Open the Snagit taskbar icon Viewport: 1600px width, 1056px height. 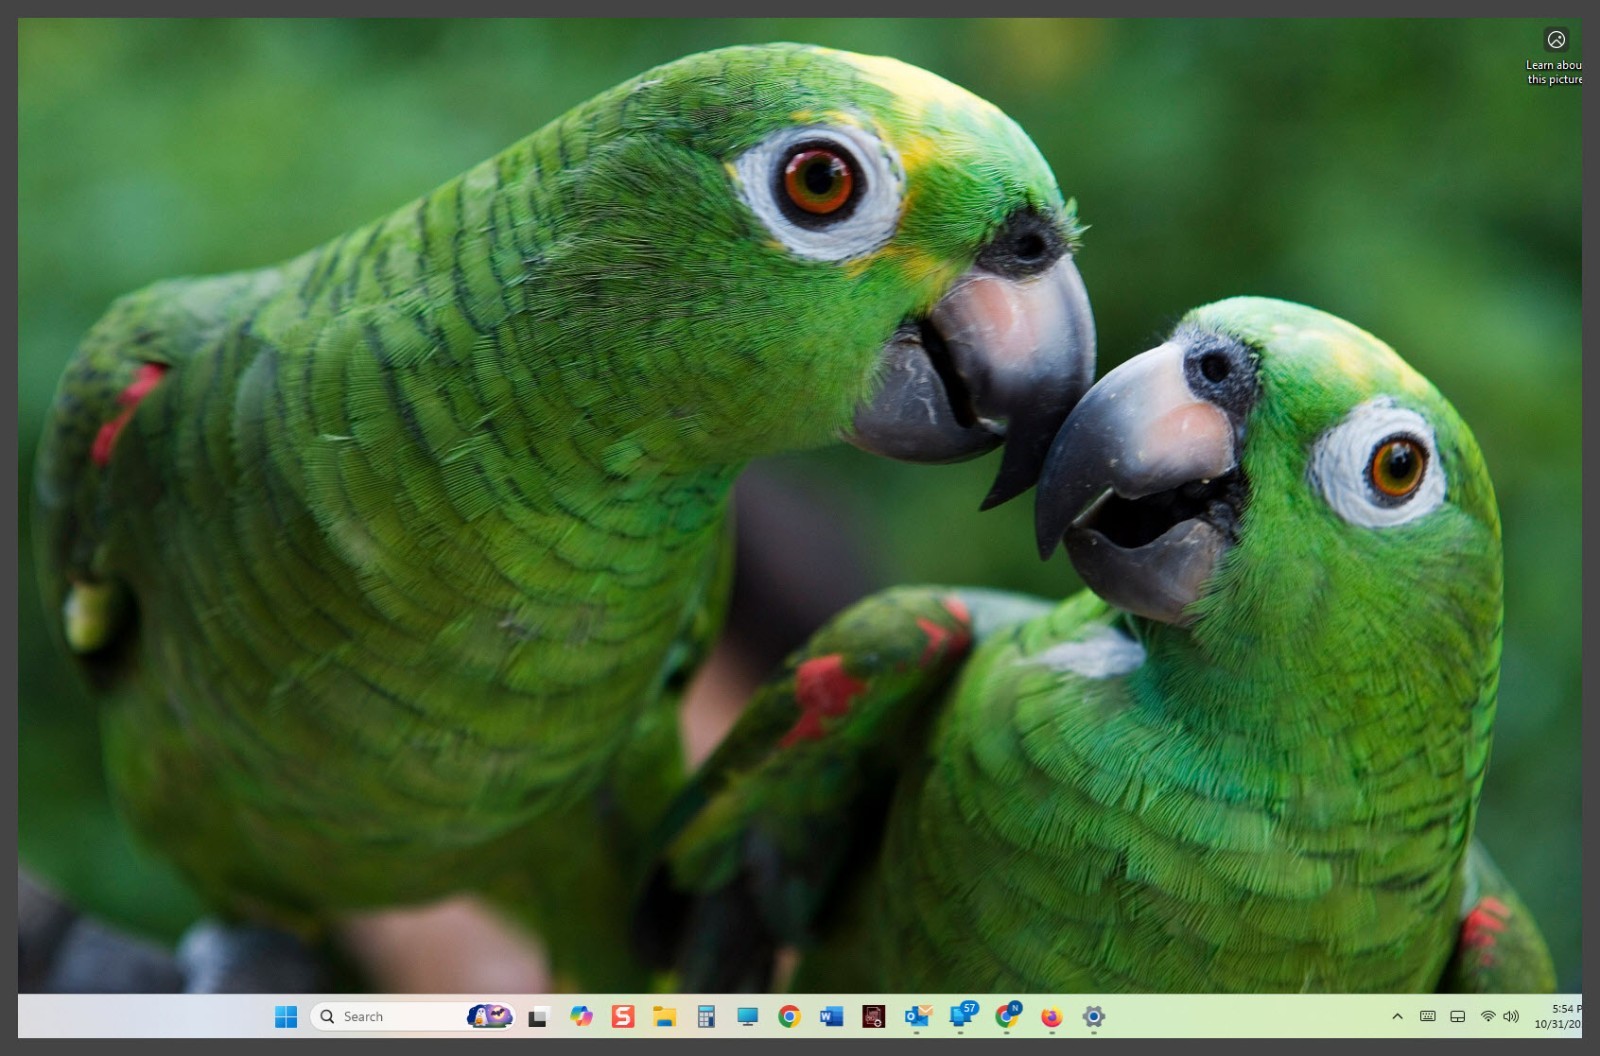(x=623, y=1016)
